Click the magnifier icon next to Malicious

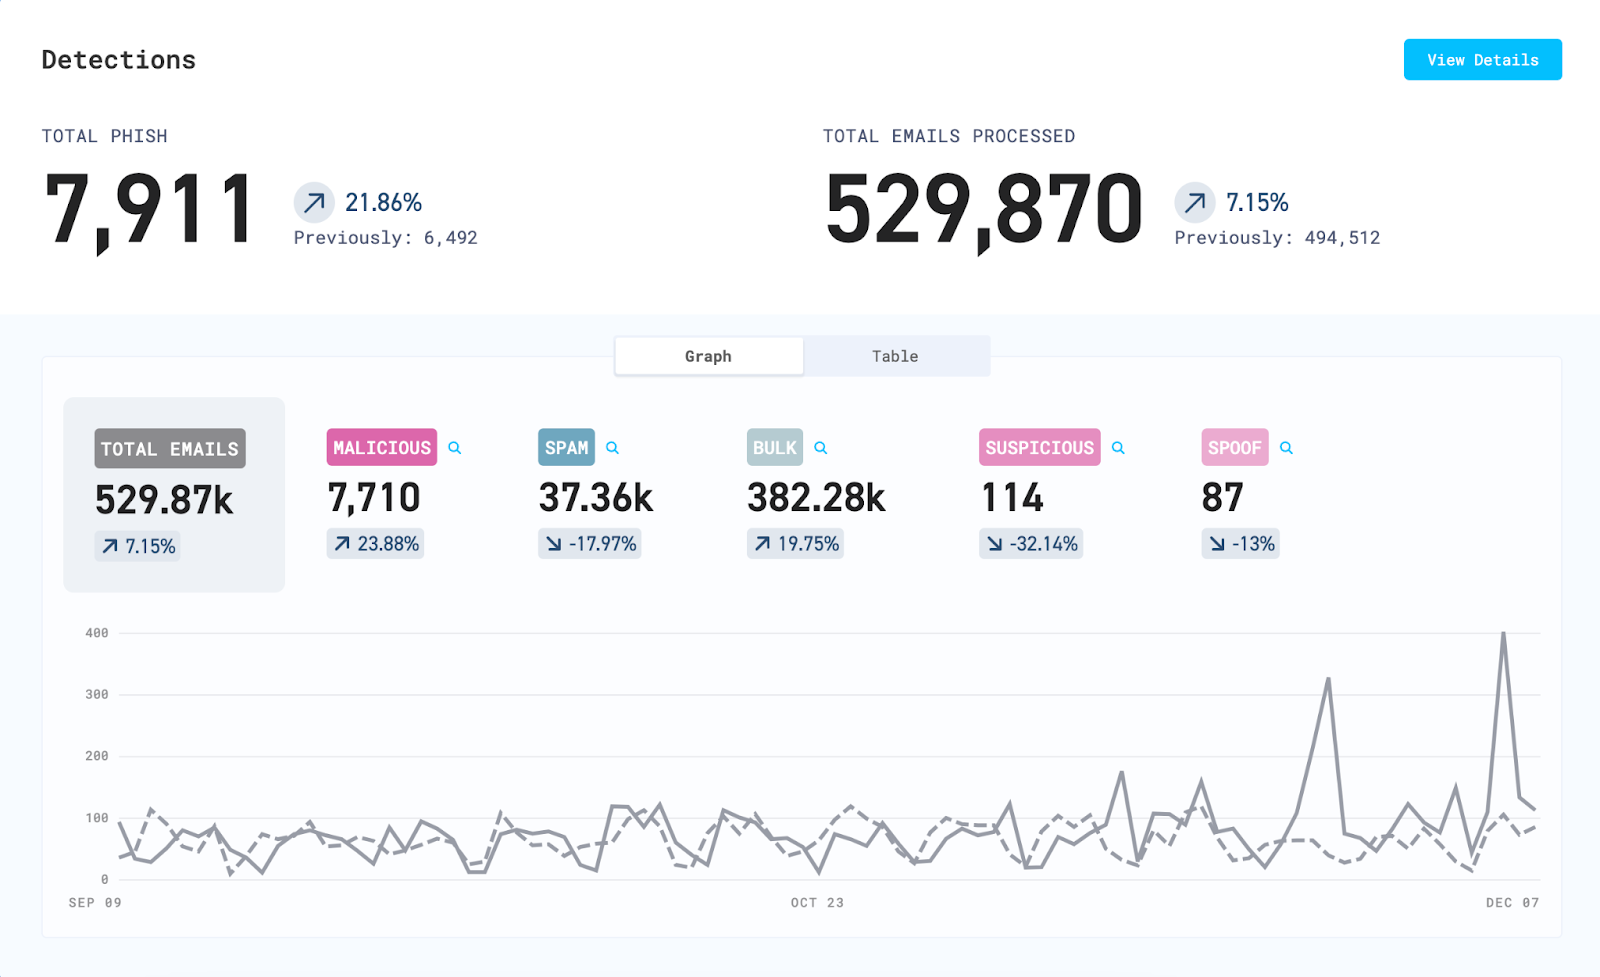pyautogui.click(x=455, y=448)
